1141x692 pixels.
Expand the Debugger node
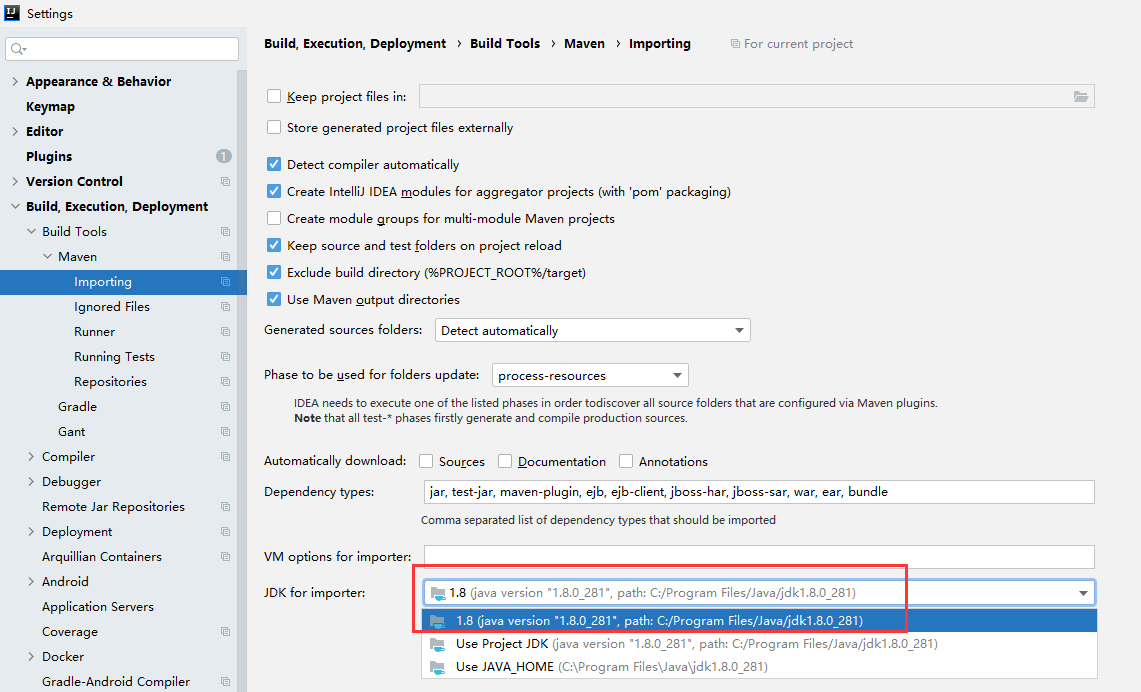31,482
